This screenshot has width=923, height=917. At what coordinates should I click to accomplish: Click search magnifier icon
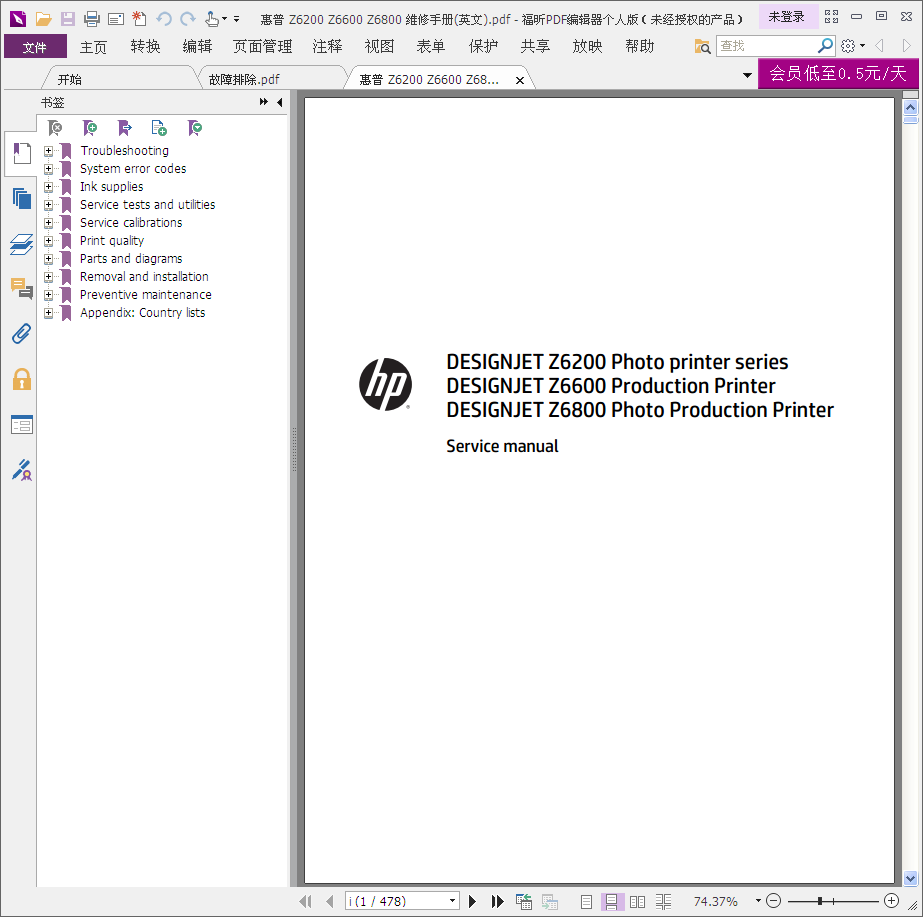pyautogui.click(x=825, y=45)
